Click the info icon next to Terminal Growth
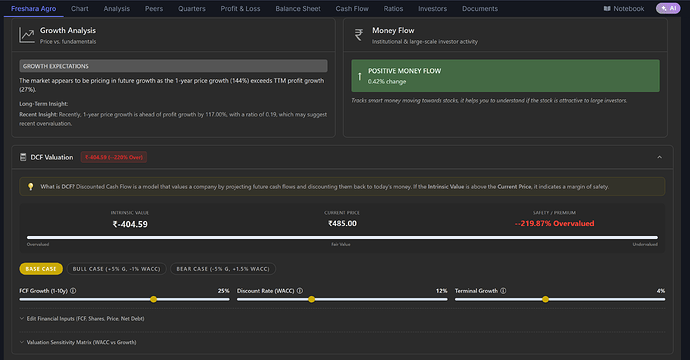This screenshot has height=360, width=690. pos(503,291)
